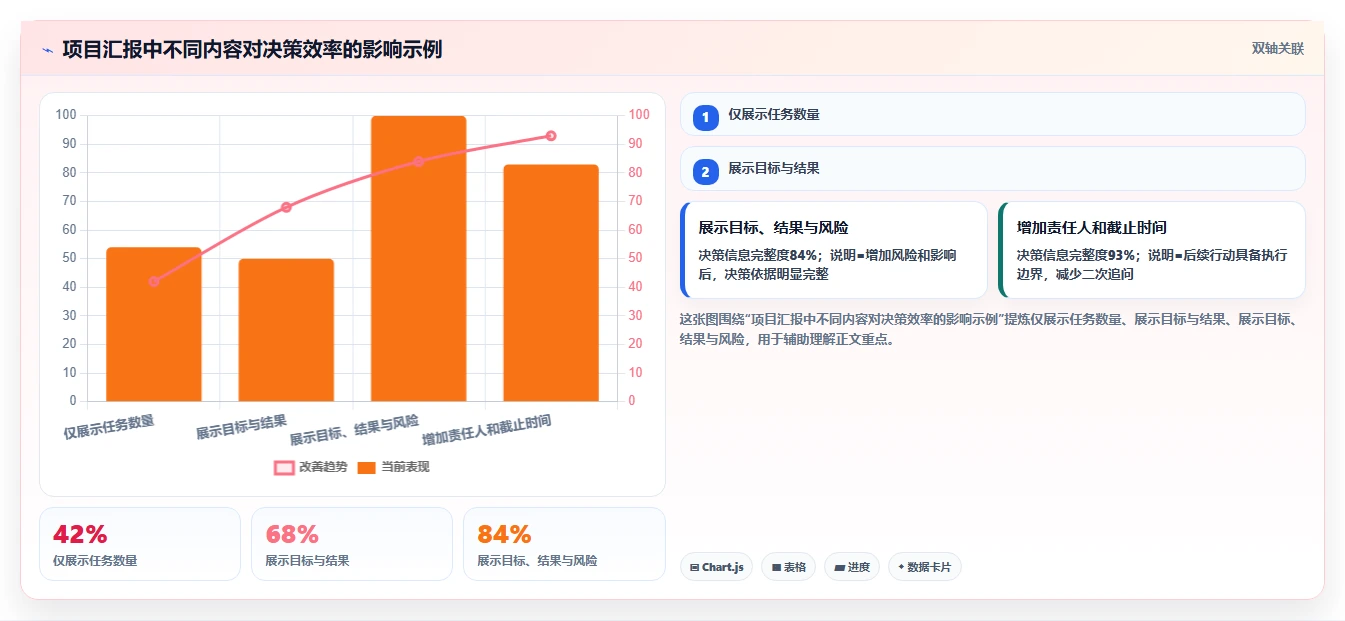Select the Chart.js tag chip
The image size is (1345, 621).
(716, 567)
